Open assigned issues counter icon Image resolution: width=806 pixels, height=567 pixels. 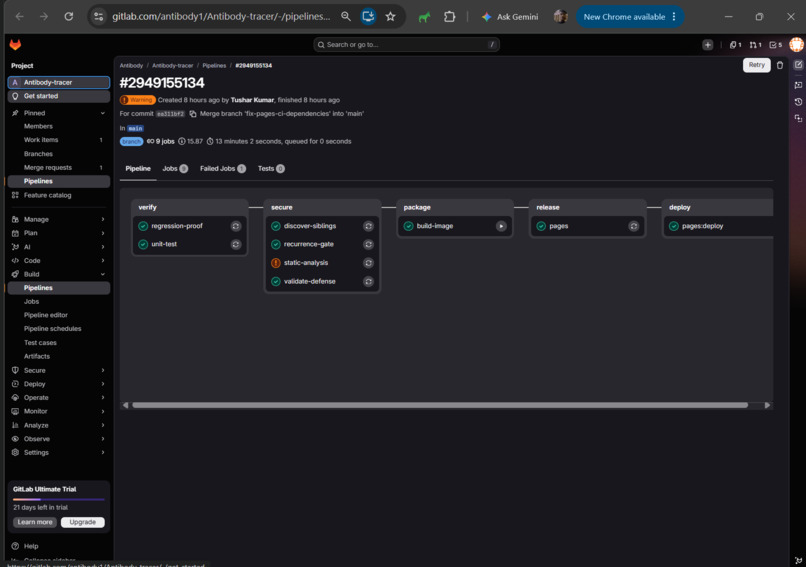click(x=736, y=45)
